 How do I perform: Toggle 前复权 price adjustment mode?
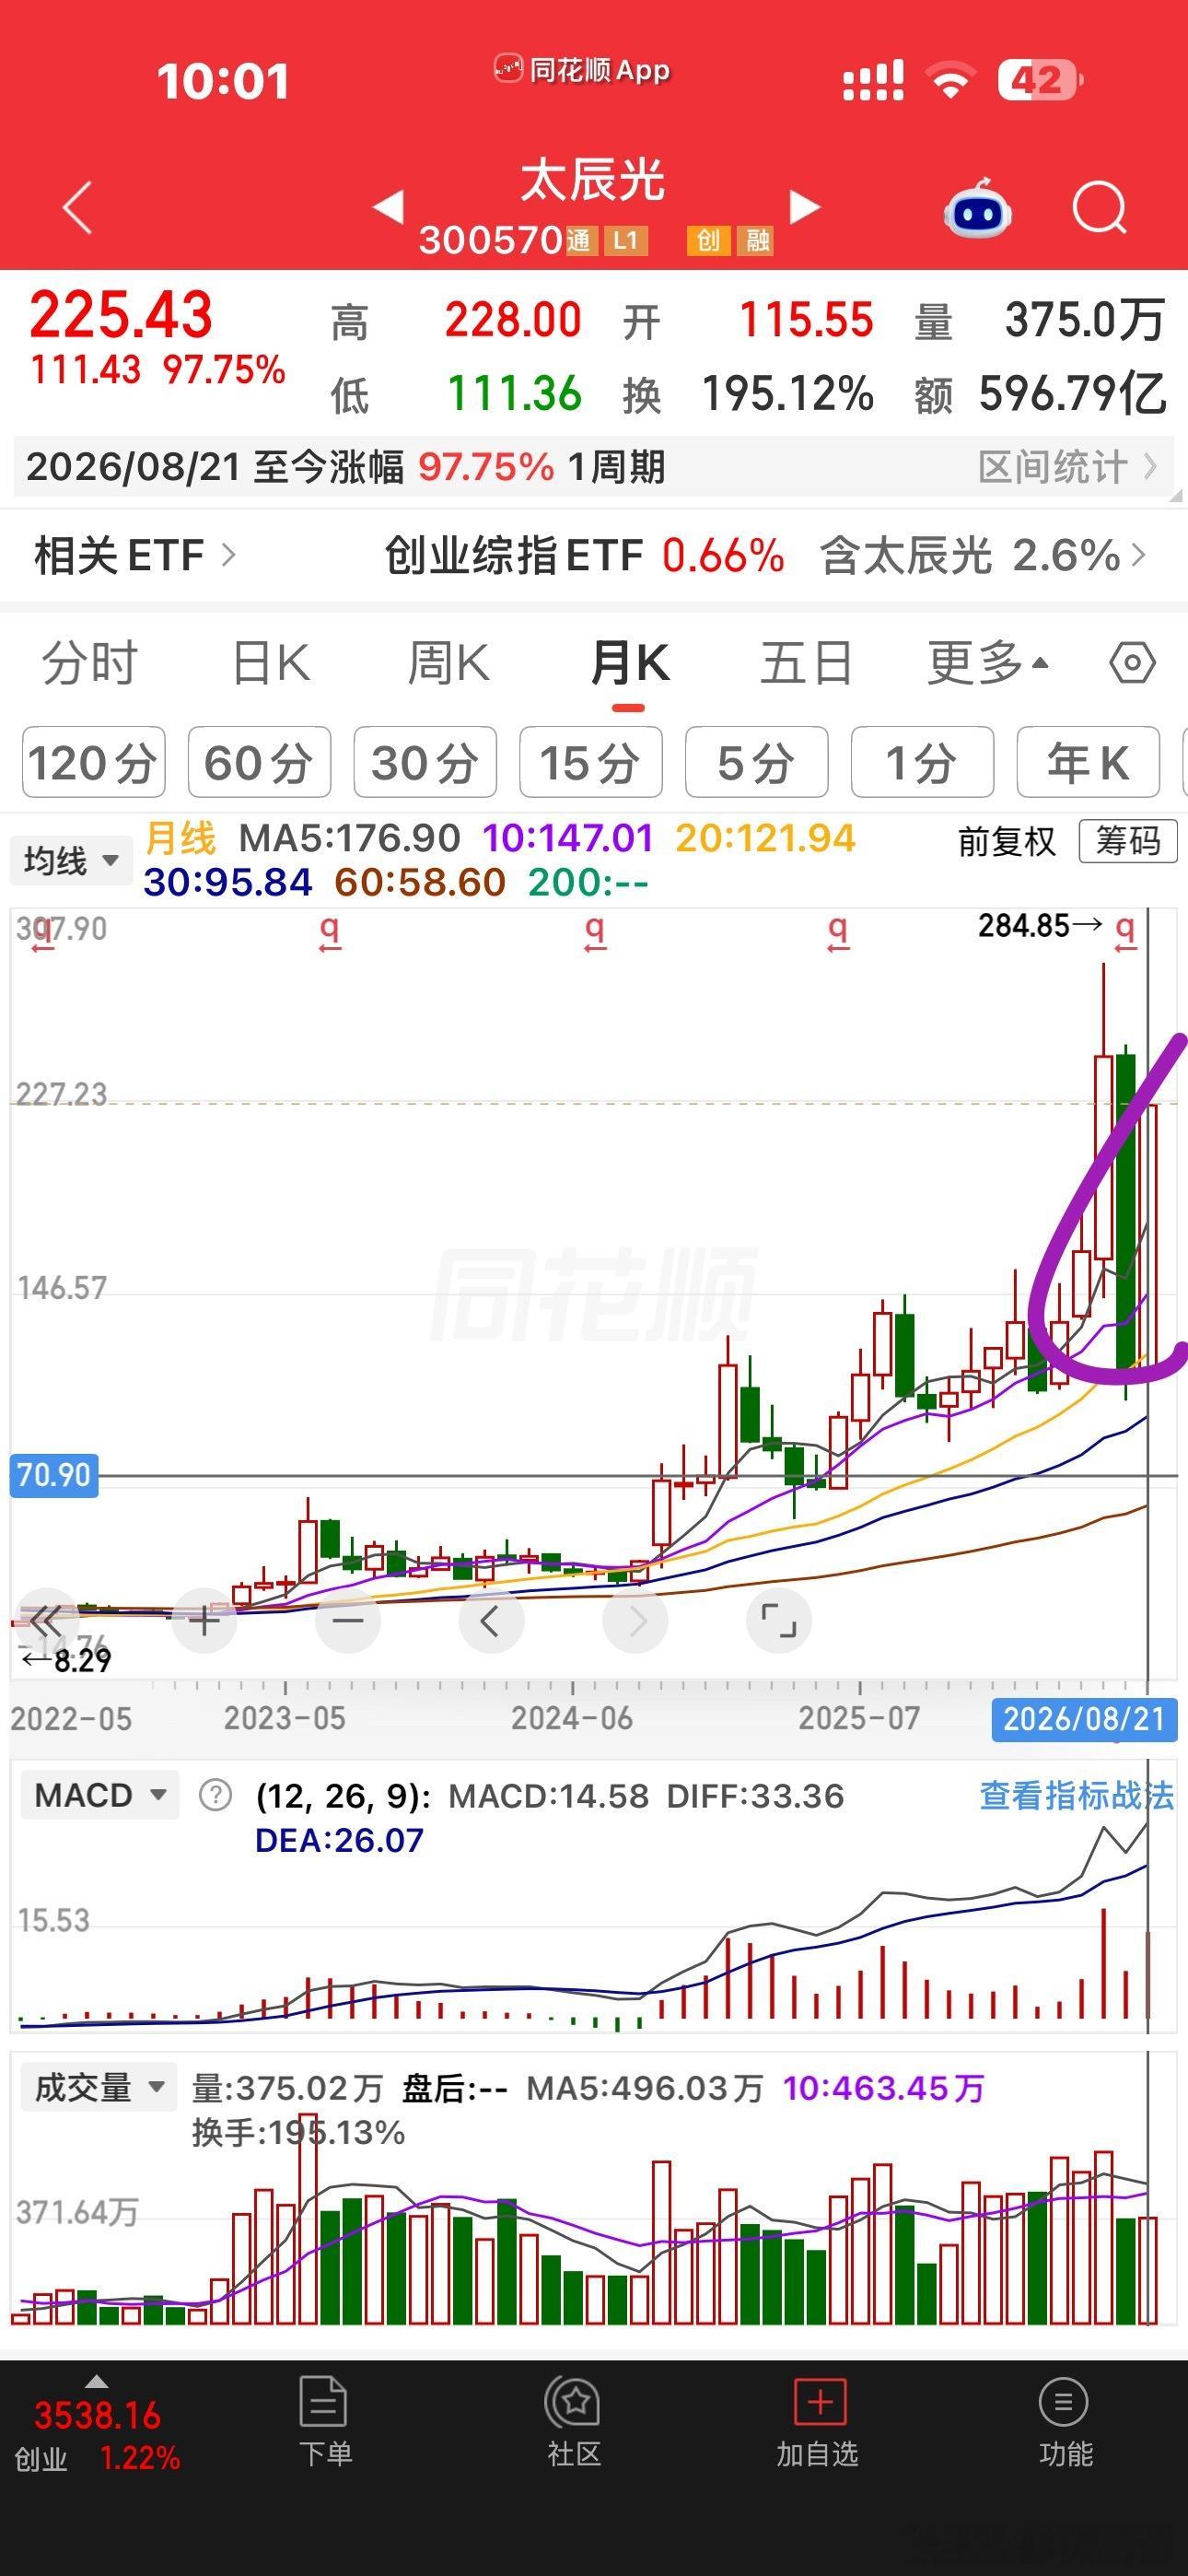pyautogui.click(x=1007, y=841)
